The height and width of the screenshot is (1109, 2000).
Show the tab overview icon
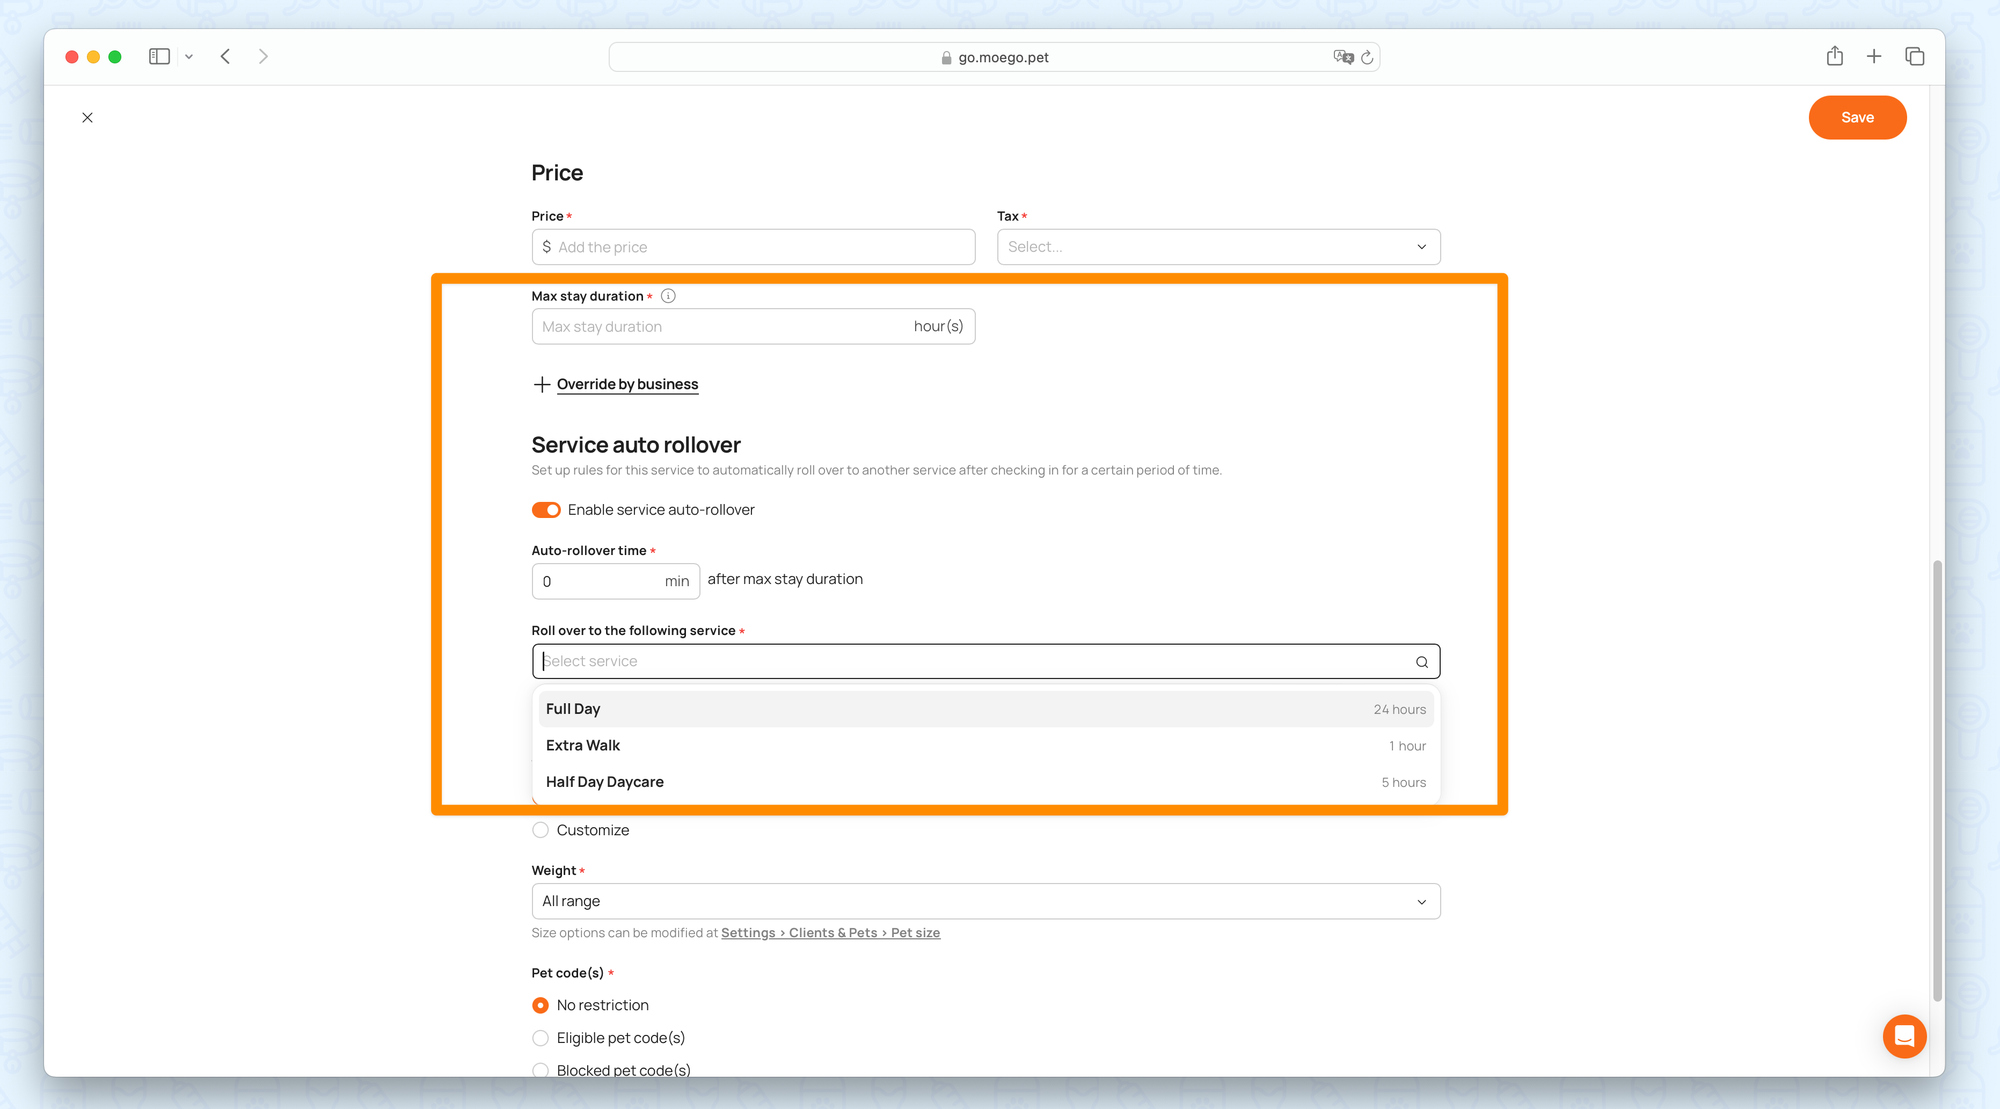[1914, 57]
